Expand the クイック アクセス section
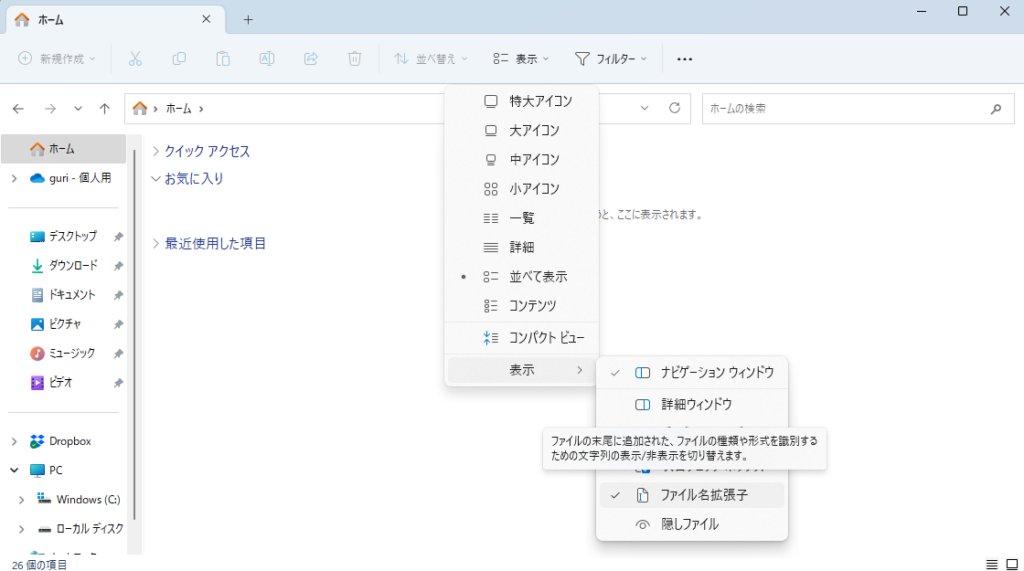The width and height of the screenshot is (1024, 571). click(155, 151)
